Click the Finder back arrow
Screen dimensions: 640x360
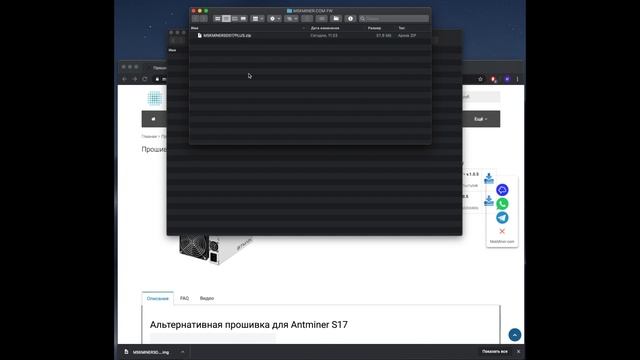click(x=196, y=19)
